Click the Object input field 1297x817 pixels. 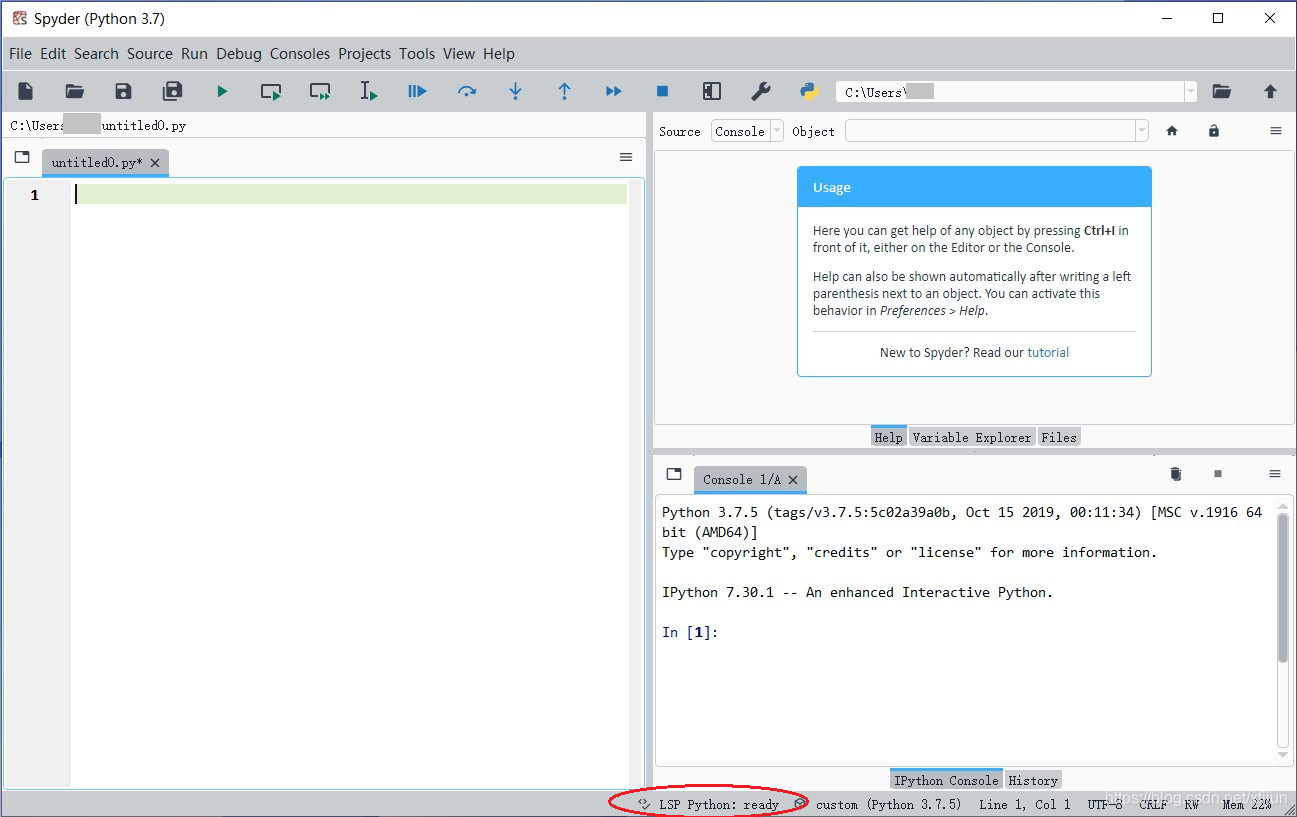tap(990, 131)
